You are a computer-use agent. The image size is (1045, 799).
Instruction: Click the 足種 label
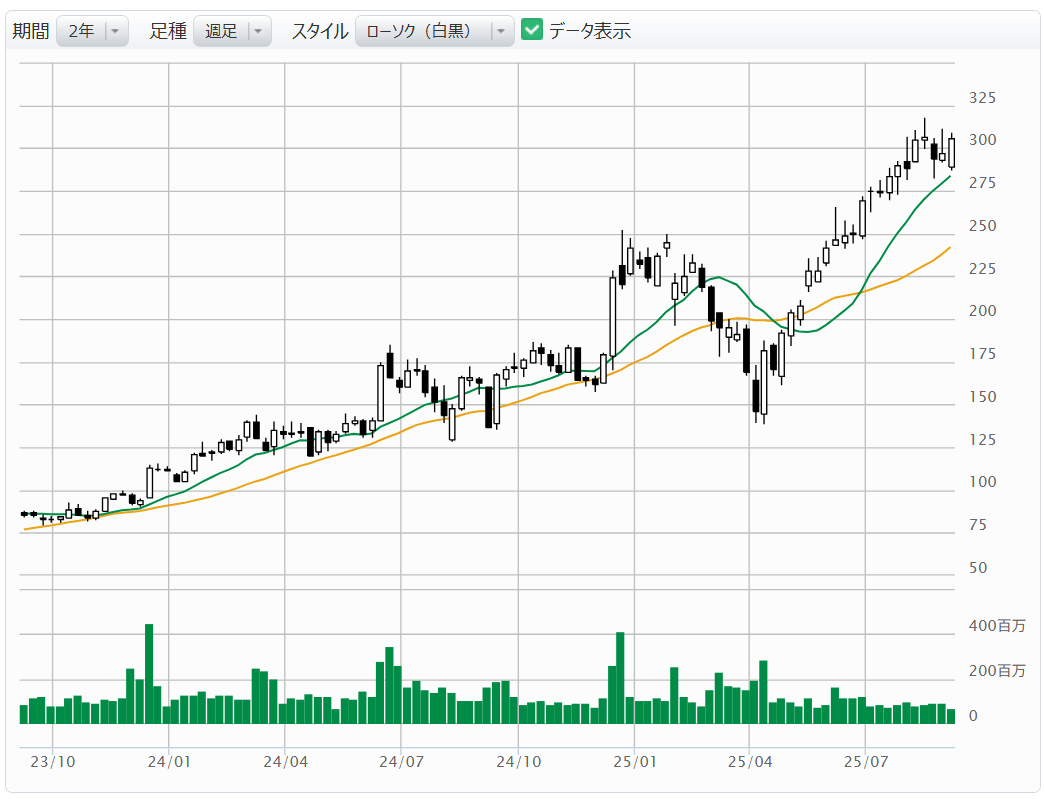tap(168, 31)
